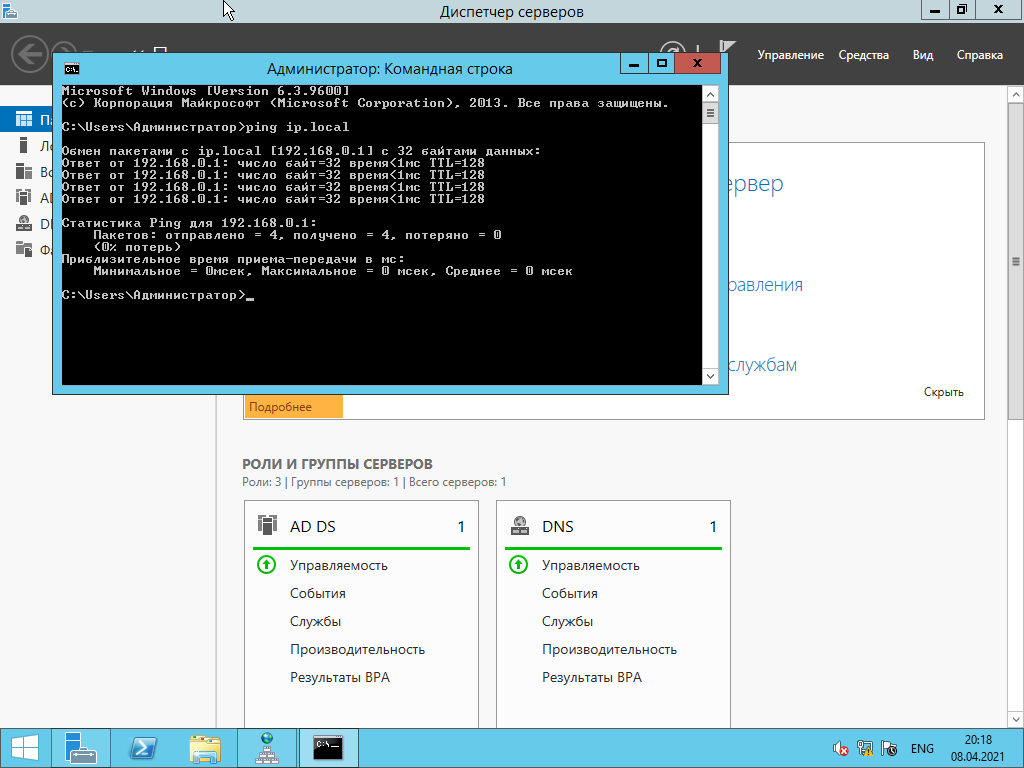Open the Вид menu
Screen dimensions: 1024x768
click(x=922, y=55)
